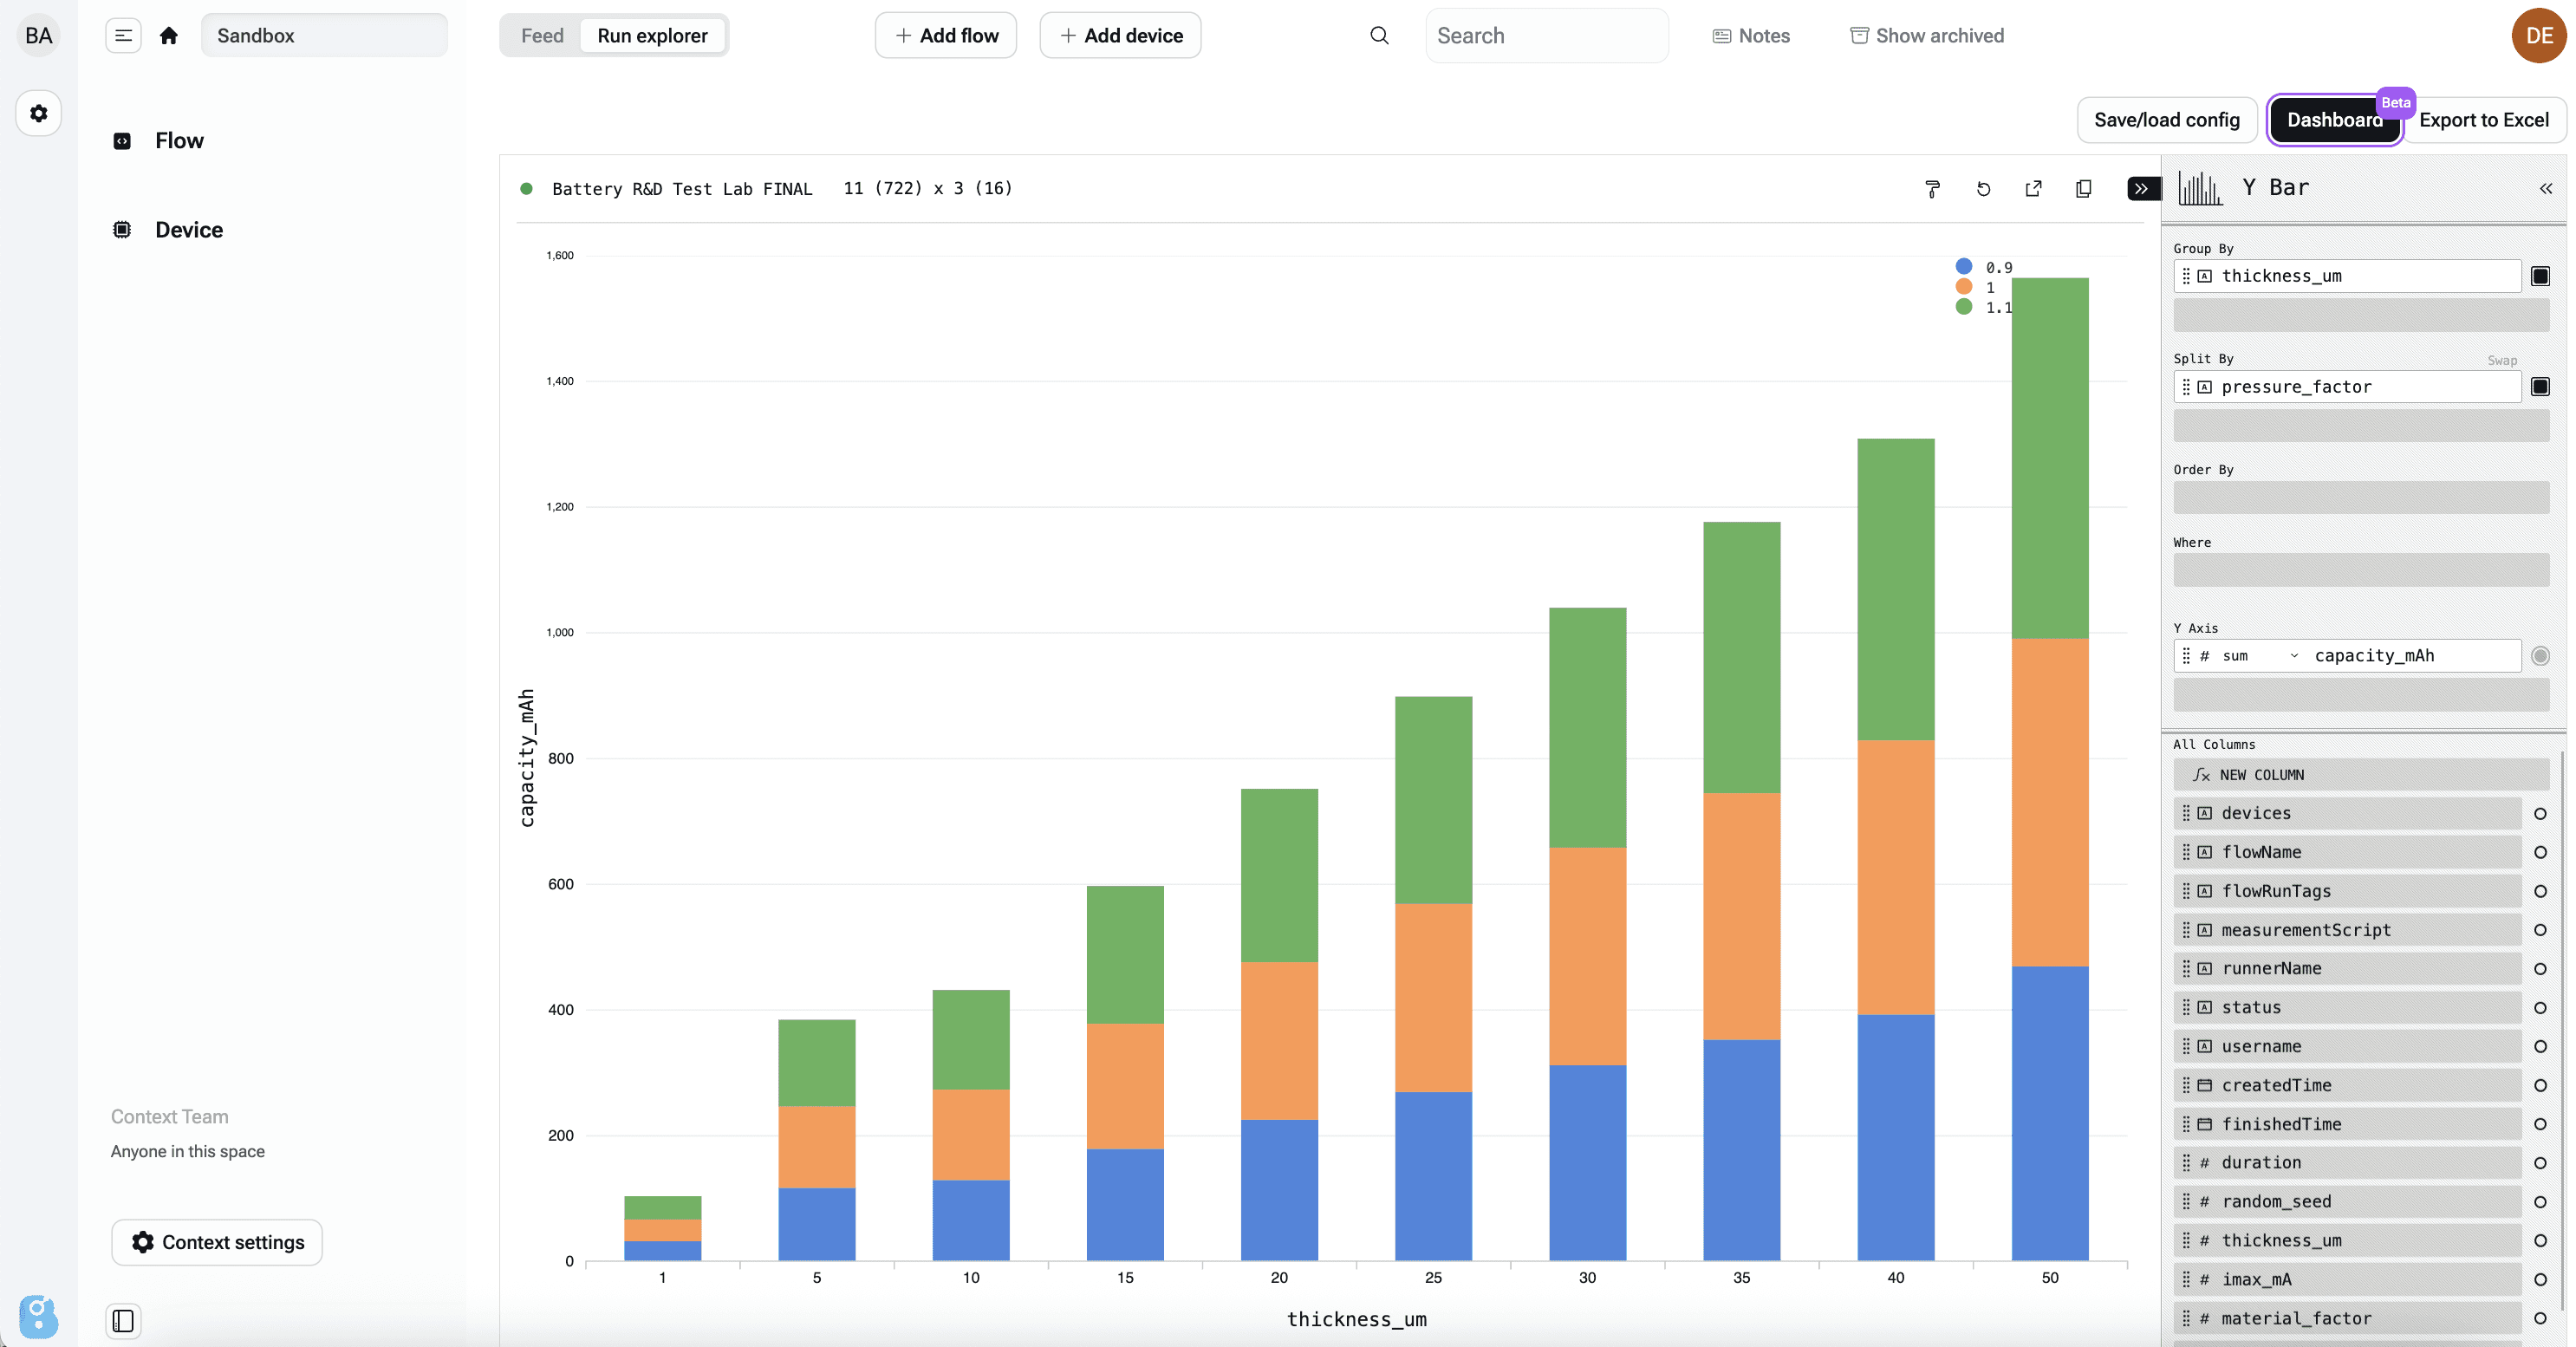Click Export to Excel button
Viewport: 2576px width, 1347px height.
[x=2483, y=120]
